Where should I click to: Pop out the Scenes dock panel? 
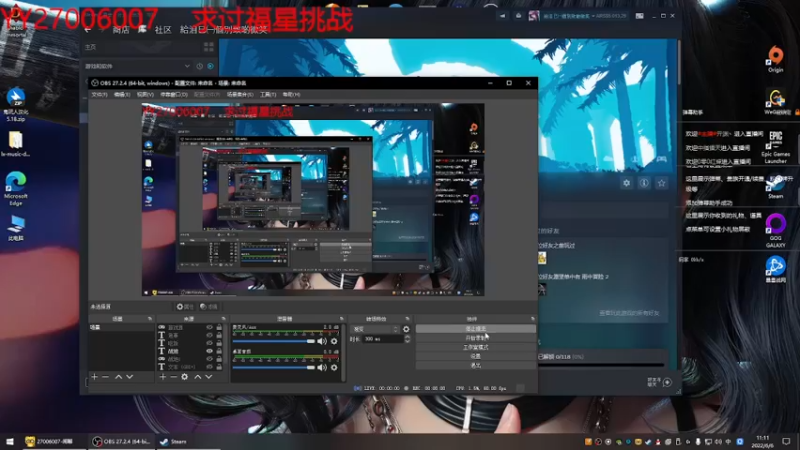tap(149, 319)
